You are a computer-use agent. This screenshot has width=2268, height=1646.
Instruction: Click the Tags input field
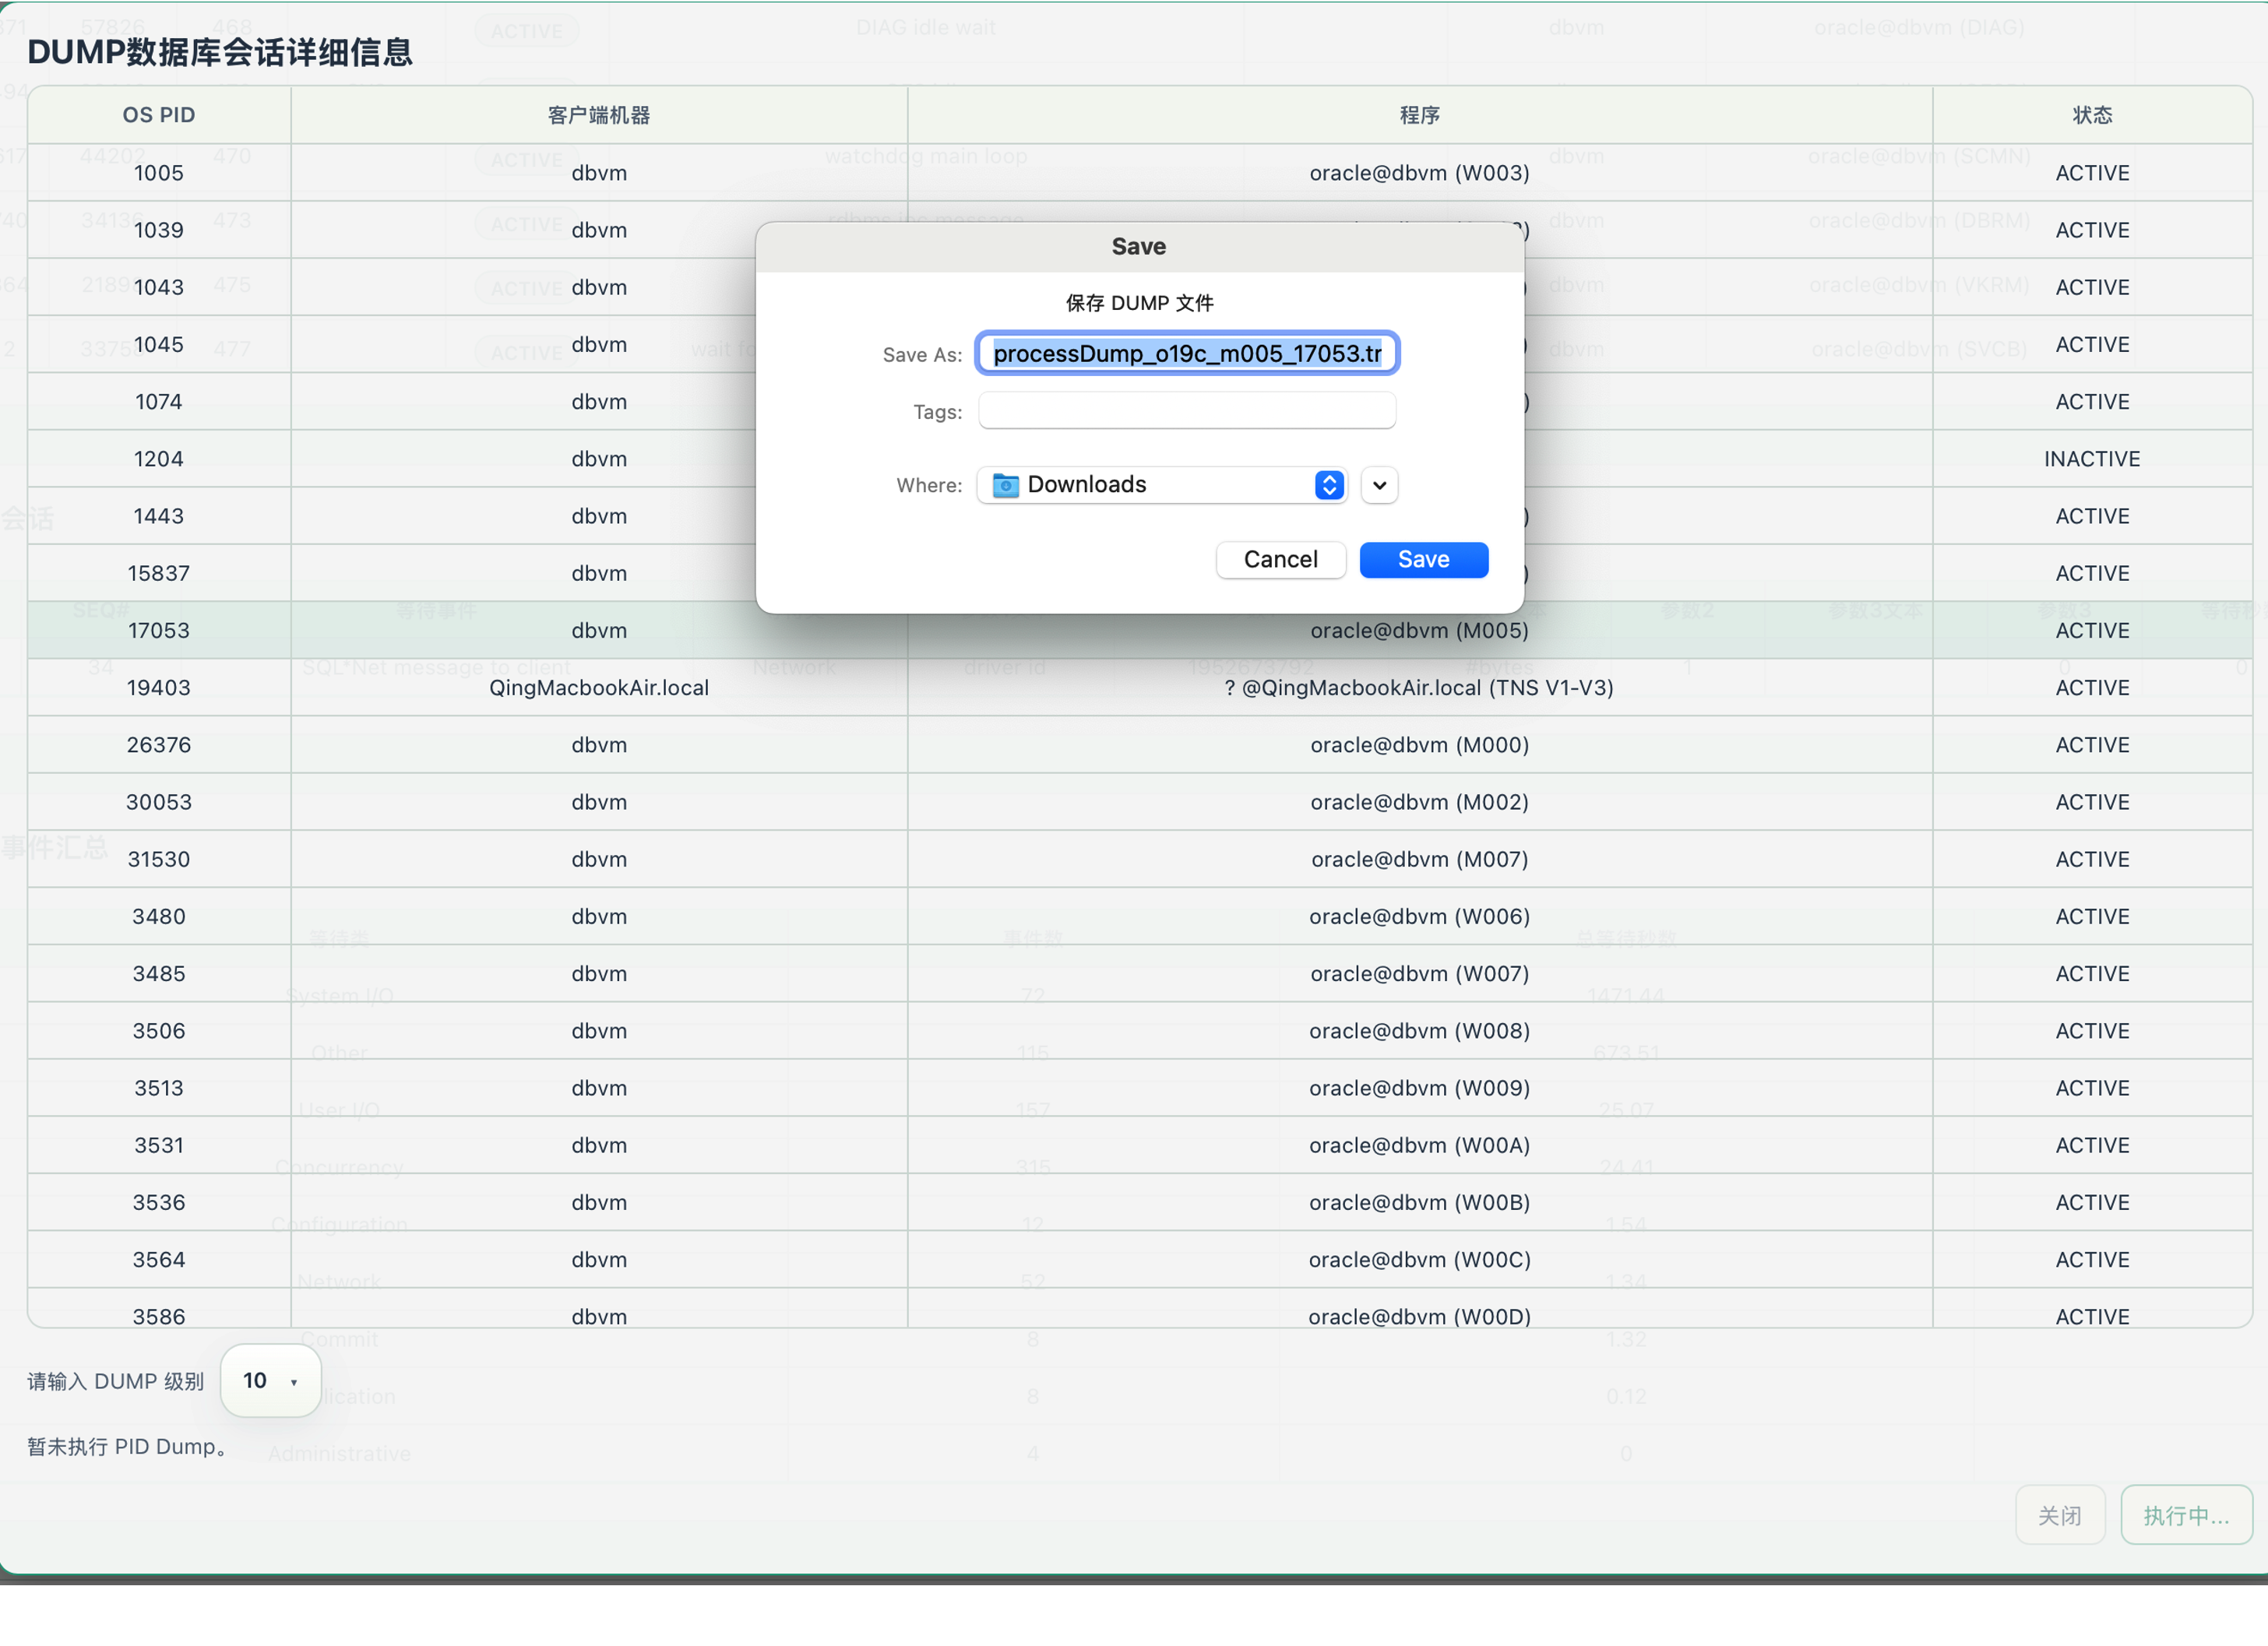tap(1187, 411)
